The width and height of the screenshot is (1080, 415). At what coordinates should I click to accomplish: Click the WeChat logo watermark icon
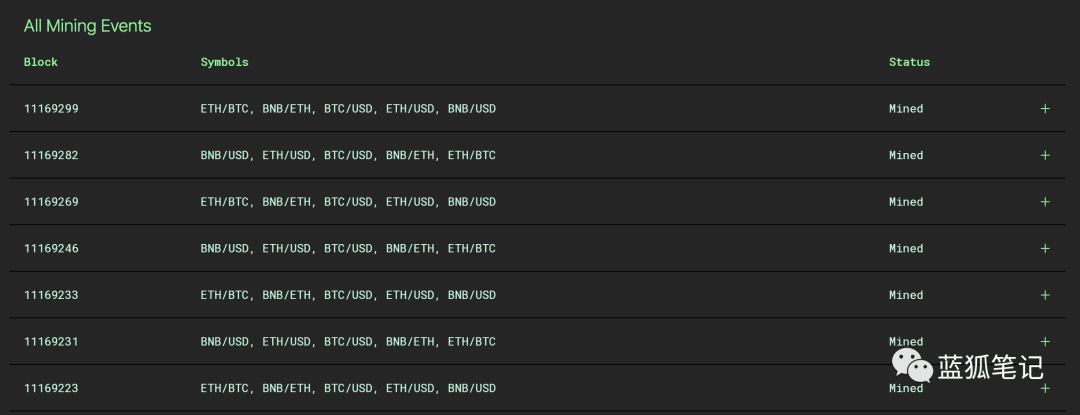tap(912, 365)
